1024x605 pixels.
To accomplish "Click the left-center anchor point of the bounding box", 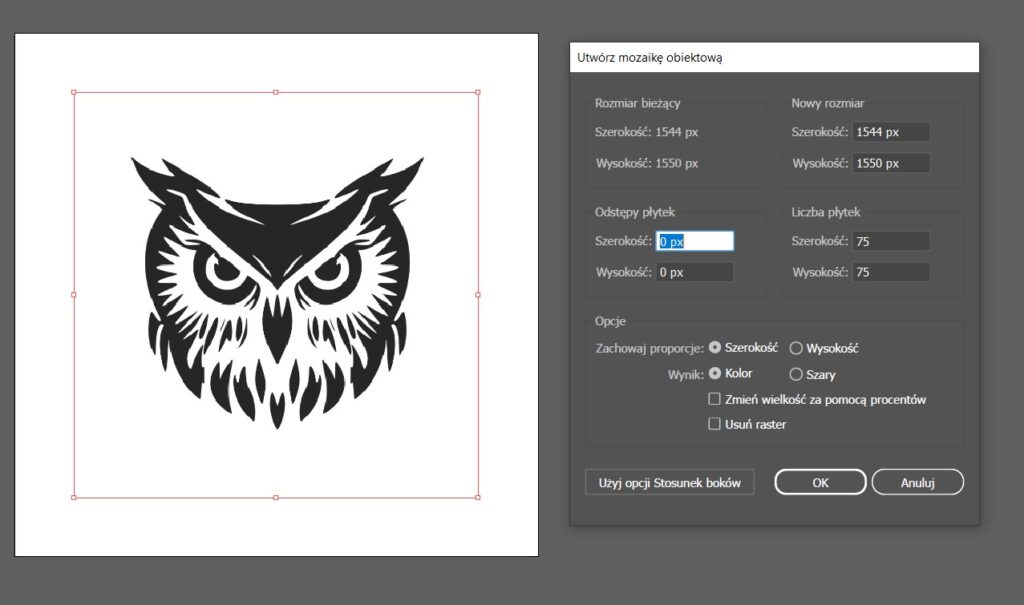I will 73,294.
